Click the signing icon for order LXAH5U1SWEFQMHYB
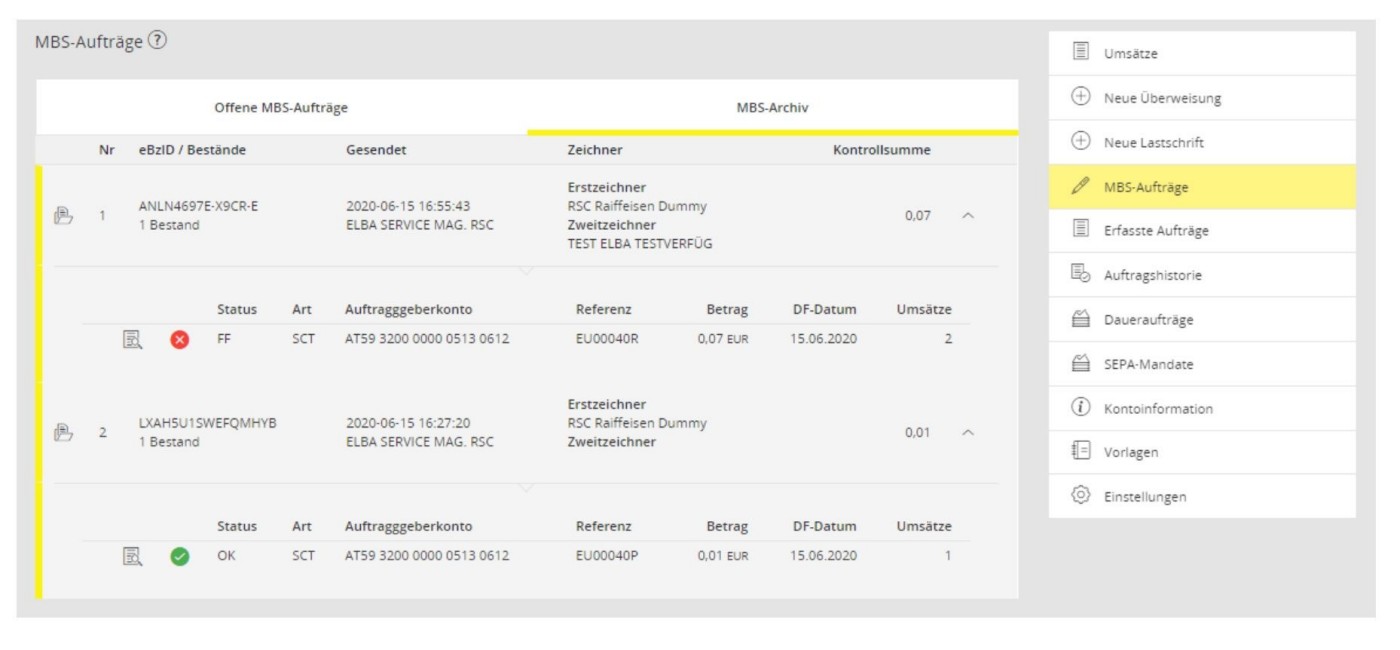 pyautogui.click(x=62, y=433)
